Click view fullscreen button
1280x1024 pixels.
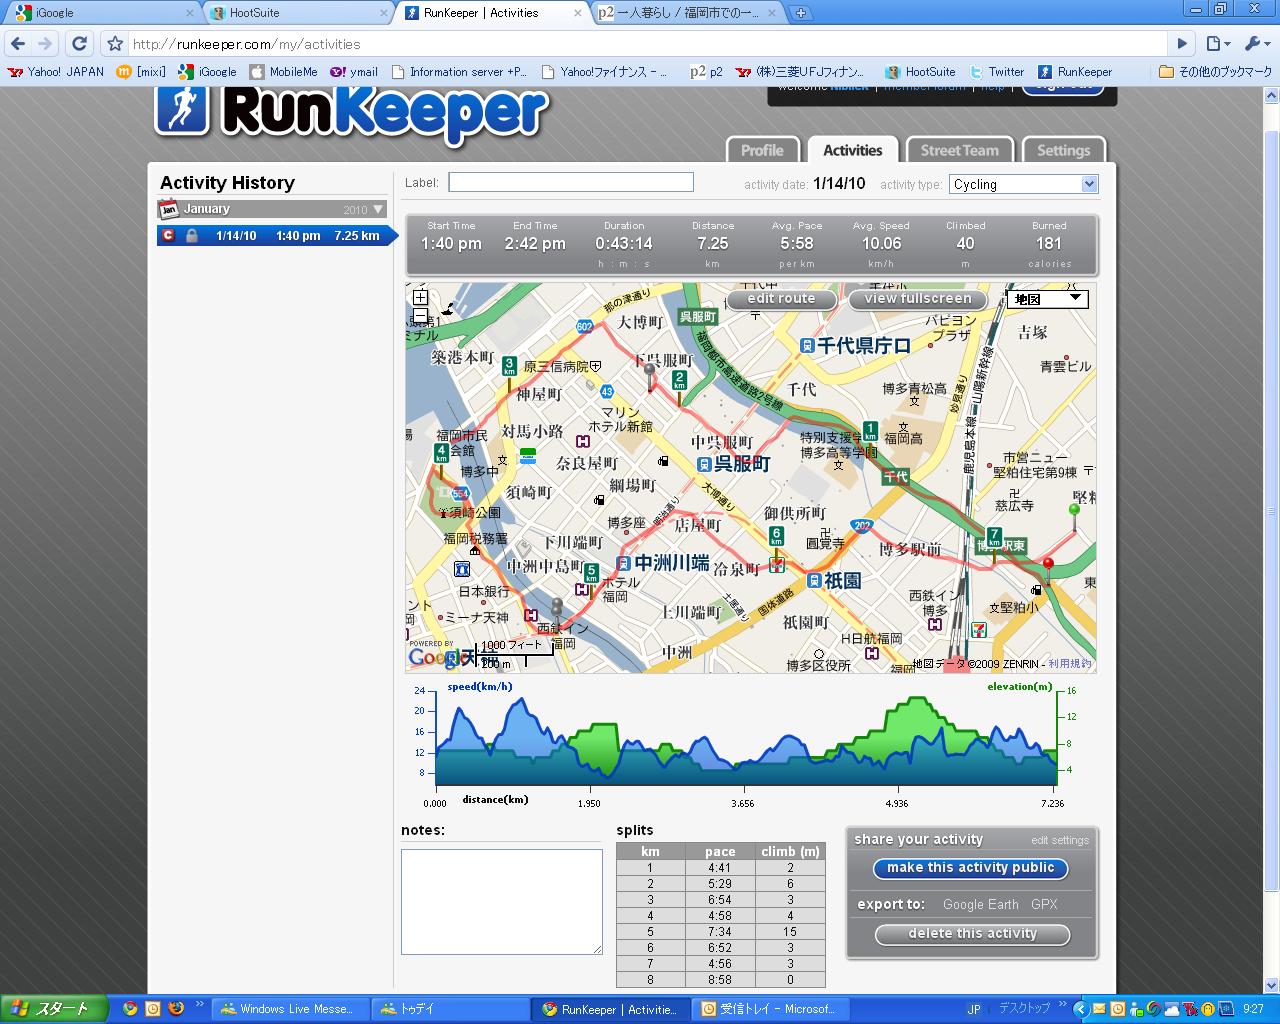tap(918, 299)
